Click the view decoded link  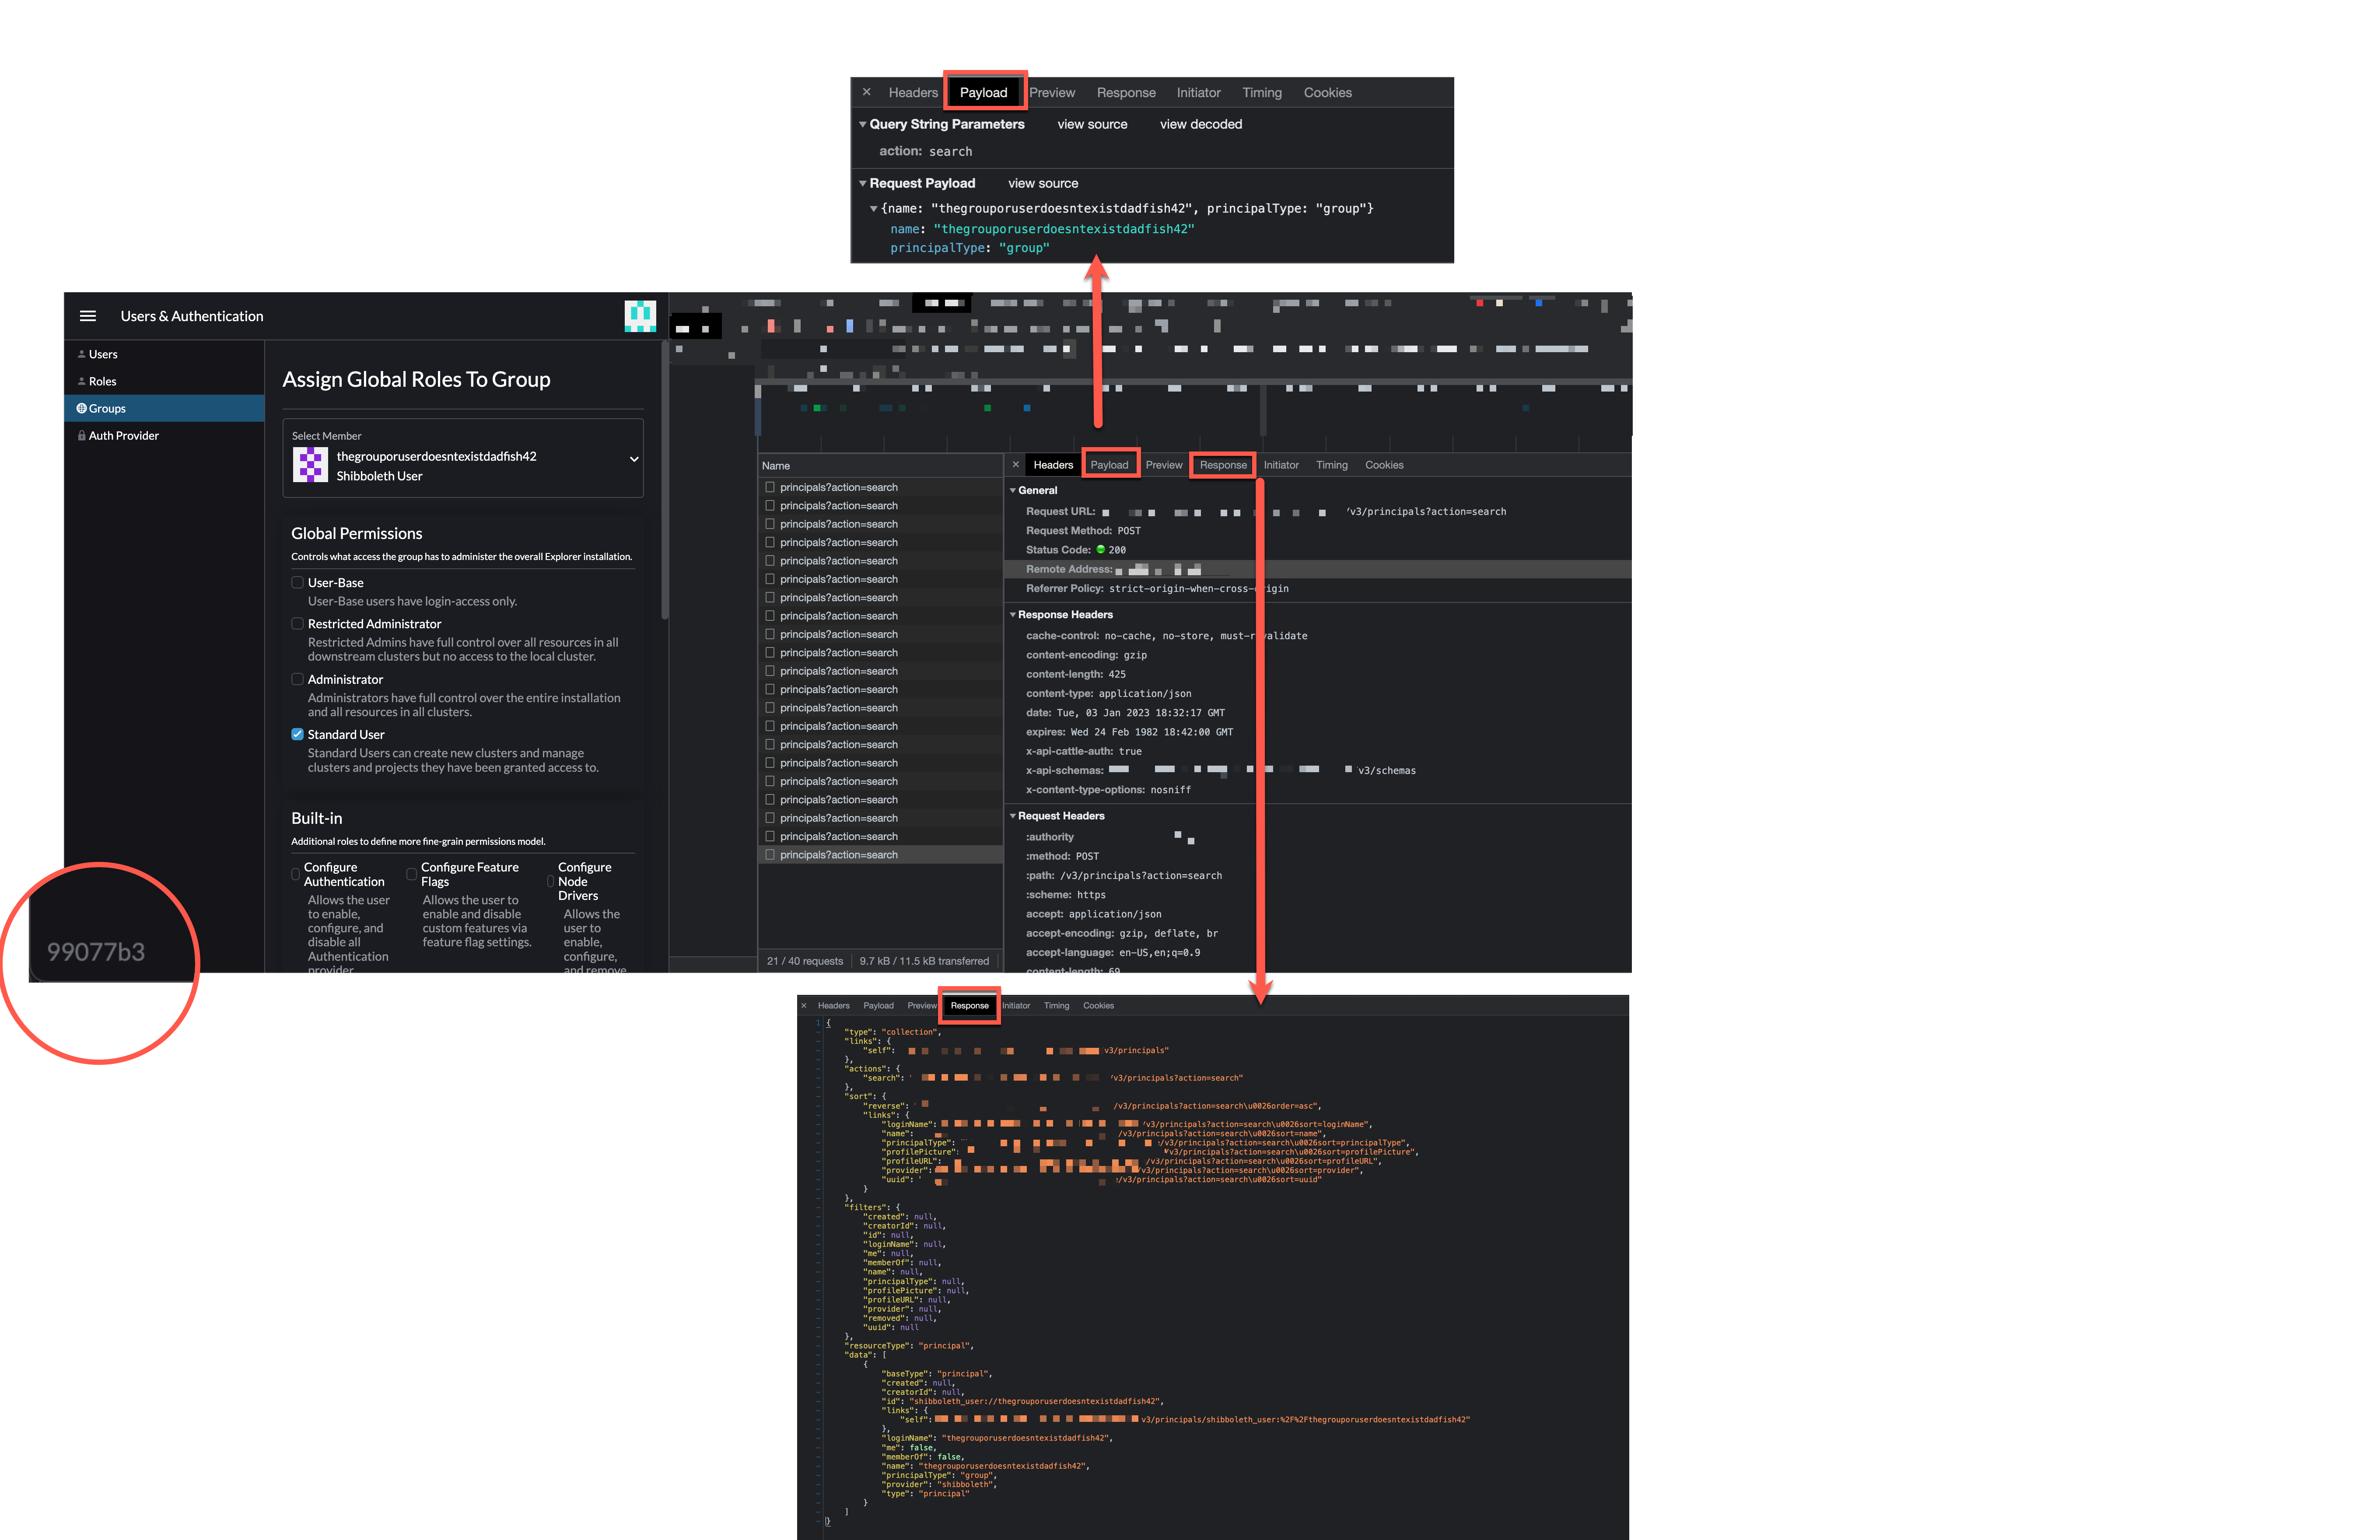pyautogui.click(x=1200, y=124)
